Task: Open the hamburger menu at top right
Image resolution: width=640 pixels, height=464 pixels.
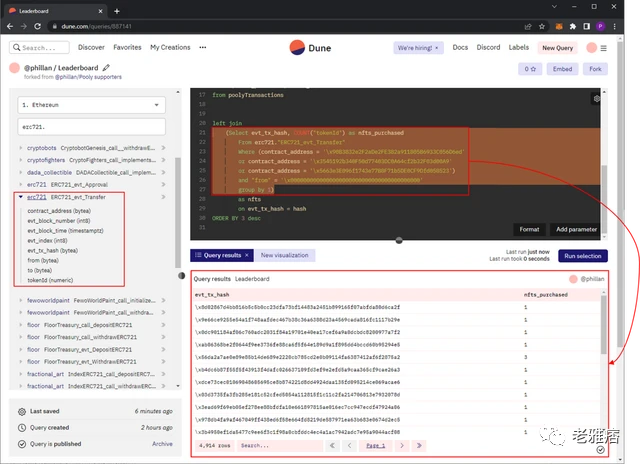Action: 603,48
